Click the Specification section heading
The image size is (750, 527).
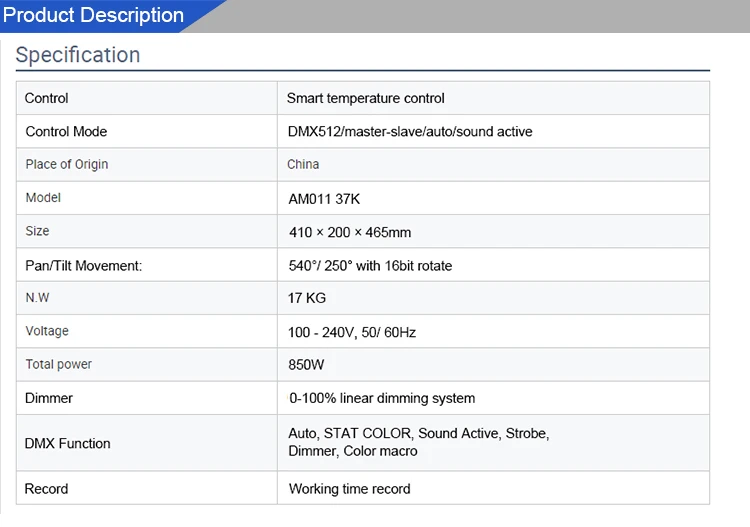pos(78,55)
